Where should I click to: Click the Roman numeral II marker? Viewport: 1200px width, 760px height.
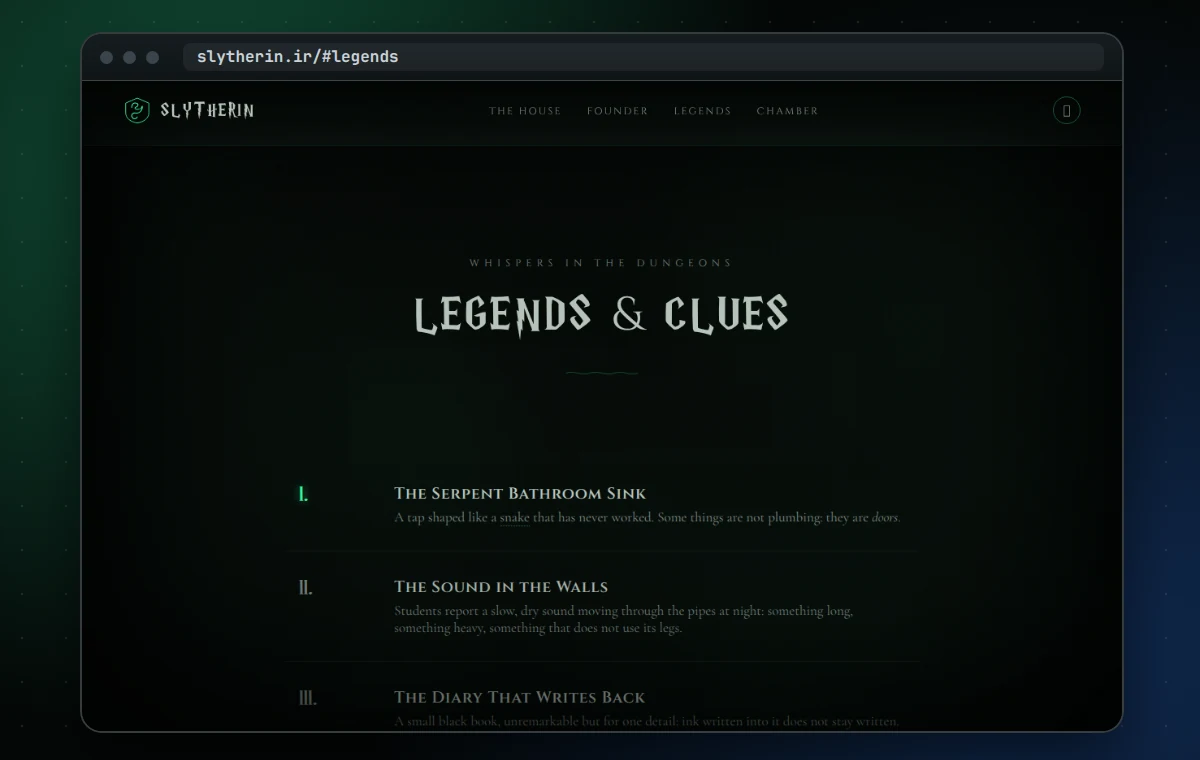305,588
